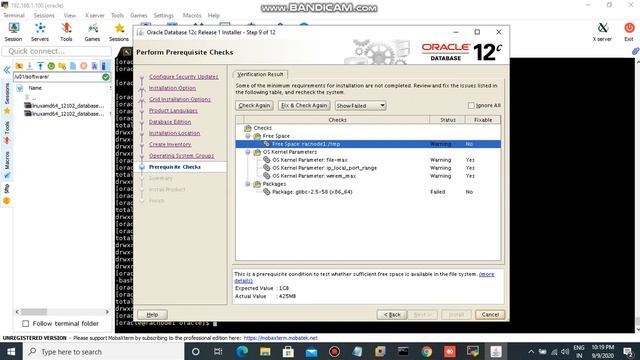Open the Settings menu
Screen dimensions: 640x360
(164, 15)
